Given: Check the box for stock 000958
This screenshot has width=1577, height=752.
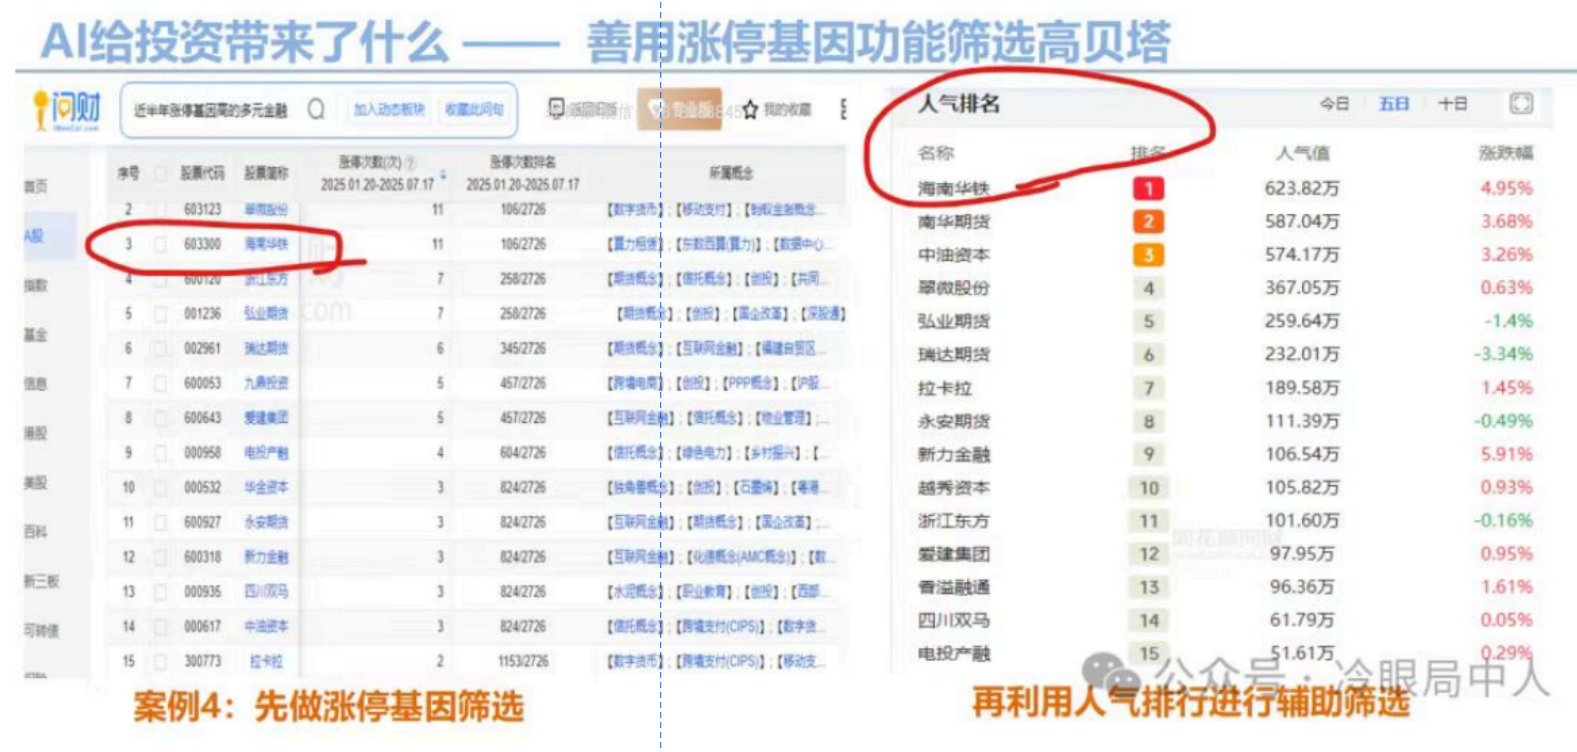Looking at the screenshot, I should [160, 453].
